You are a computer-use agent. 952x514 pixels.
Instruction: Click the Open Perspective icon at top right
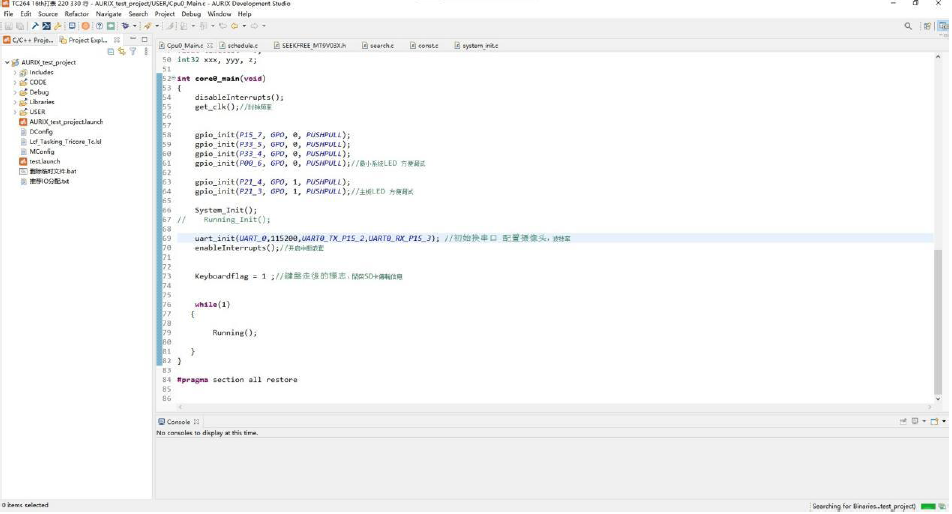pos(927,26)
